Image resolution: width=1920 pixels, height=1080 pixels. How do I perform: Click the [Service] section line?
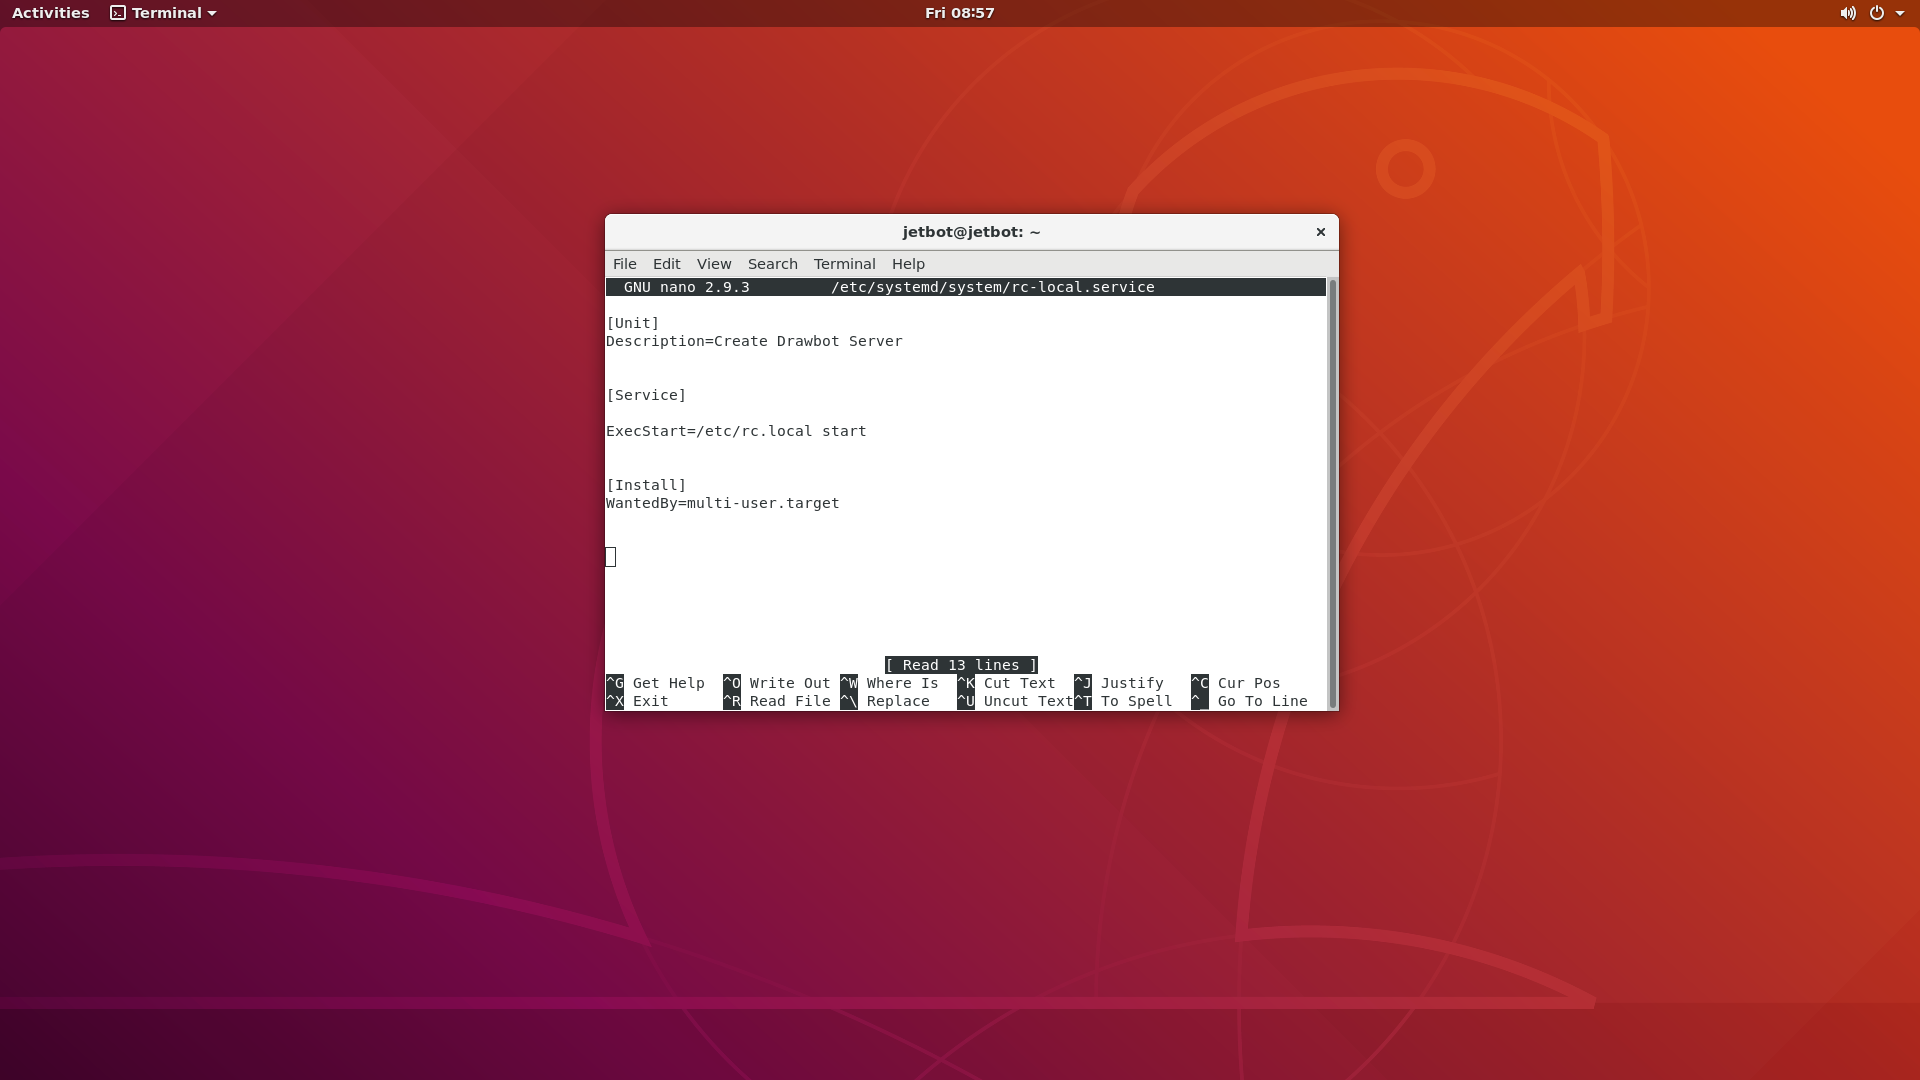[x=646, y=395]
